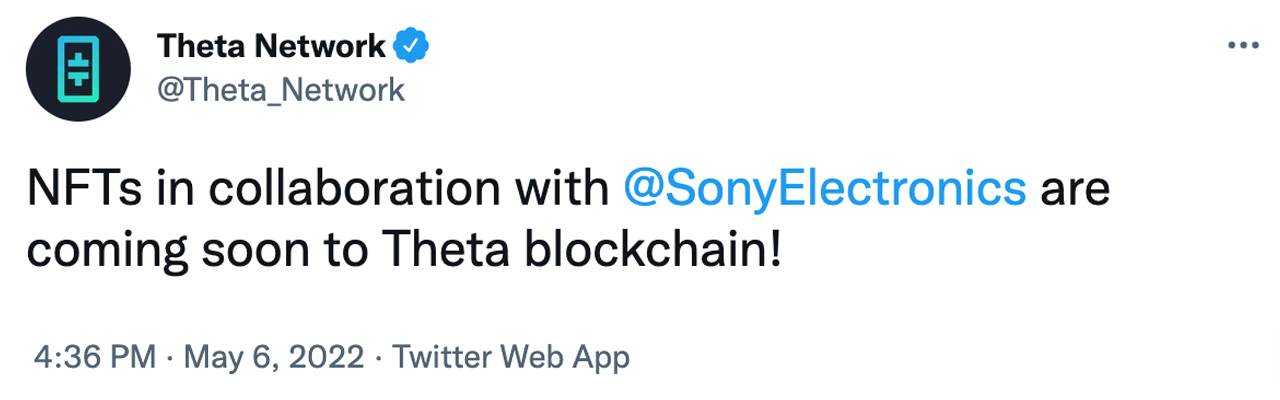Click the Theta Network profile avatar
Image resolution: width=1280 pixels, height=400 pixels.
click(78, 68)
